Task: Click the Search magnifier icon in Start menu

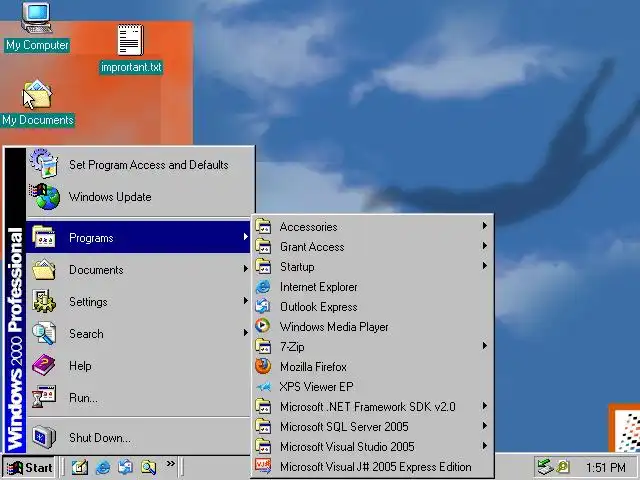Action: point(44,333)
